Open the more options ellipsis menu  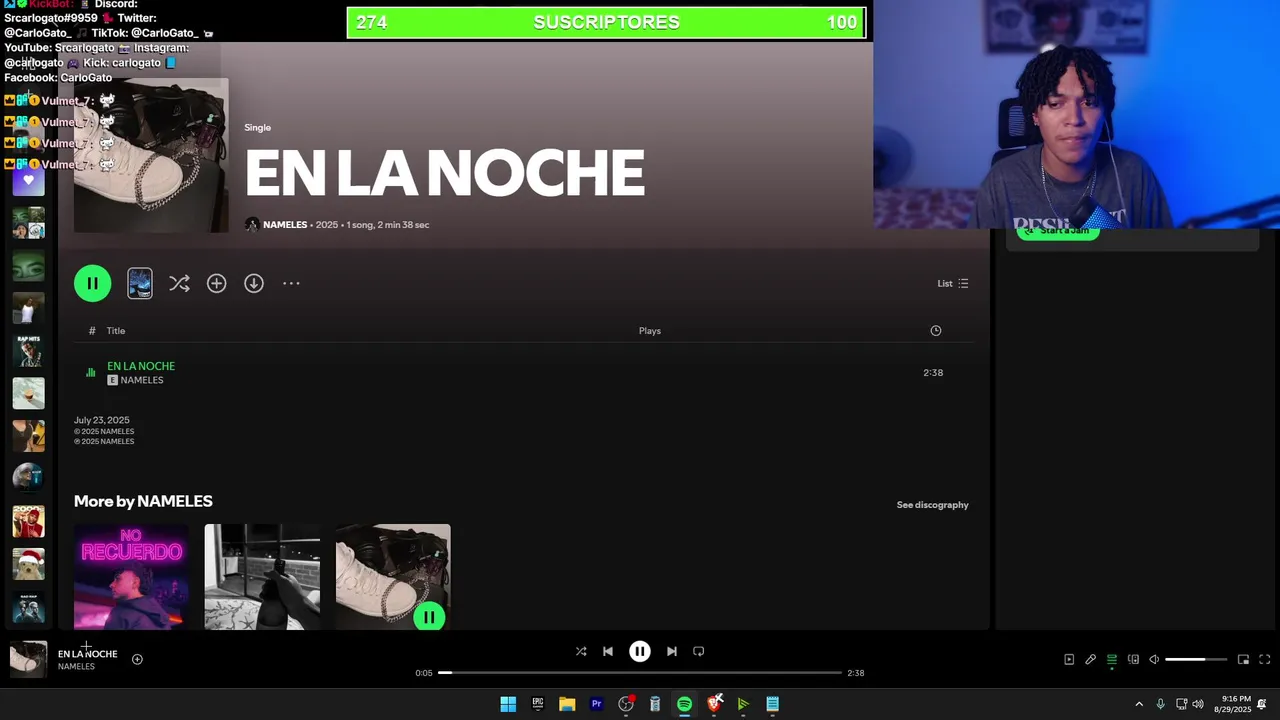click(291, 283)
